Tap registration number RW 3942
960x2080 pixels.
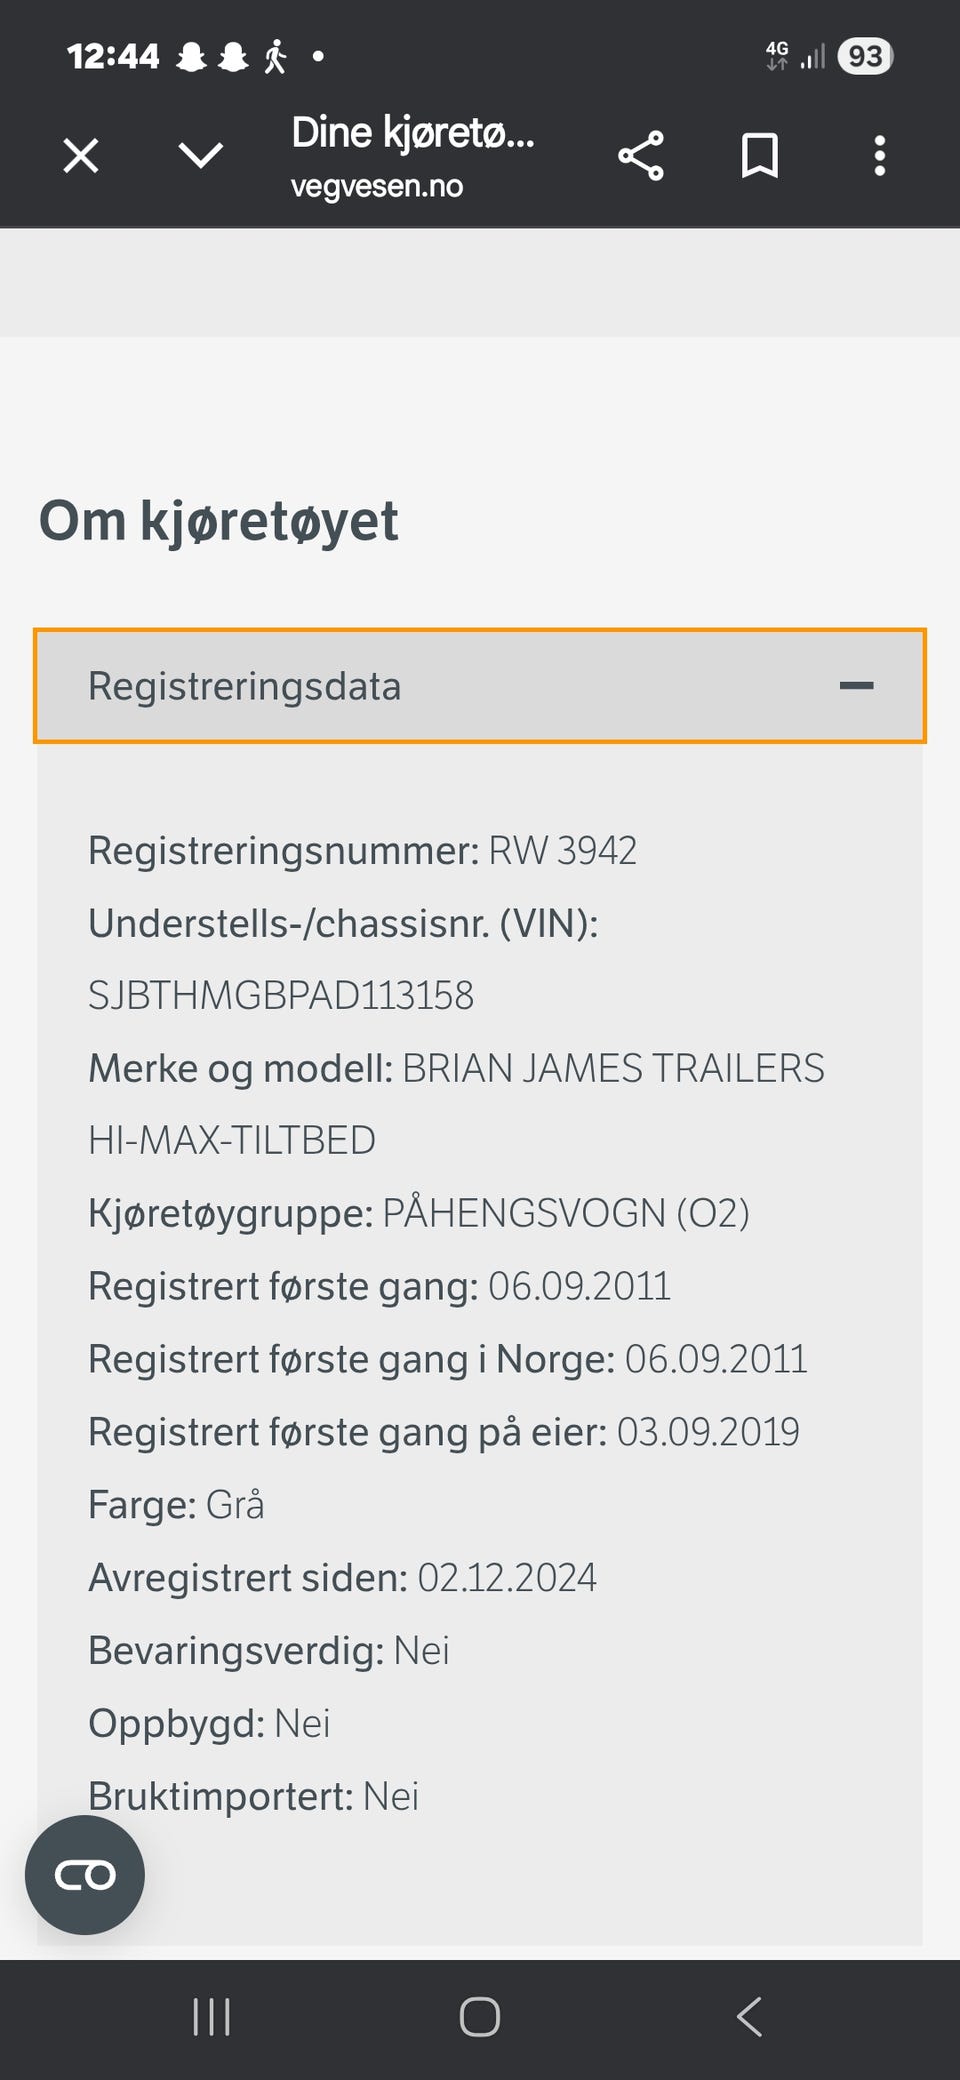pos(562,851)
